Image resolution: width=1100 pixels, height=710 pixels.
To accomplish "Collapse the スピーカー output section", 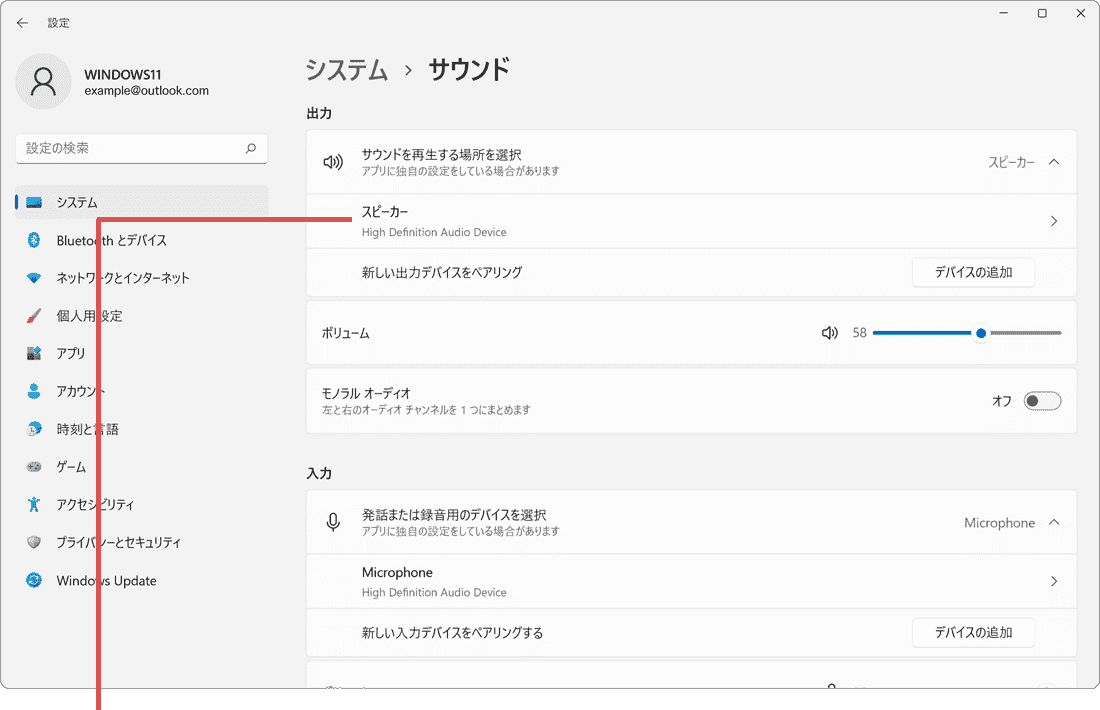I will coord(1054,162).
